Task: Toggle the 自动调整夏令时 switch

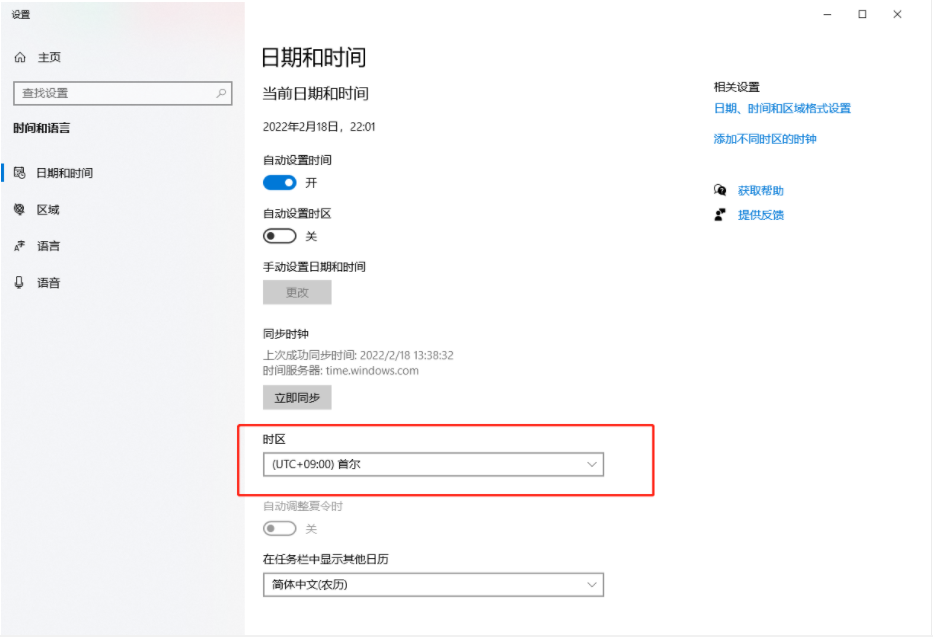Action: 280,528
